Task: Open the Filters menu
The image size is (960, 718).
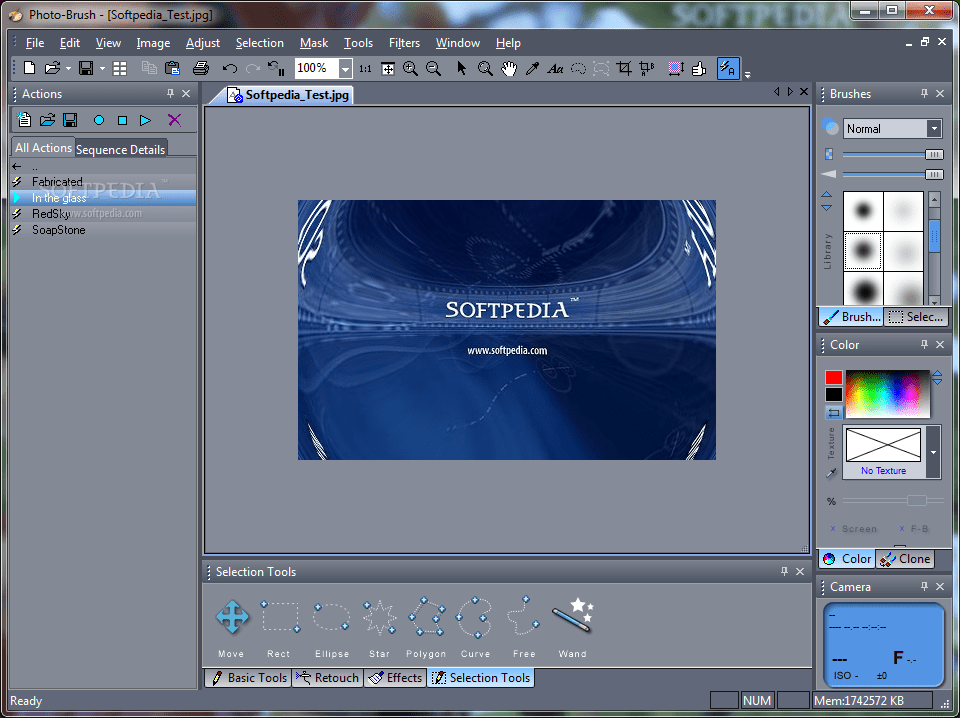Action: [x=404, y=43]
